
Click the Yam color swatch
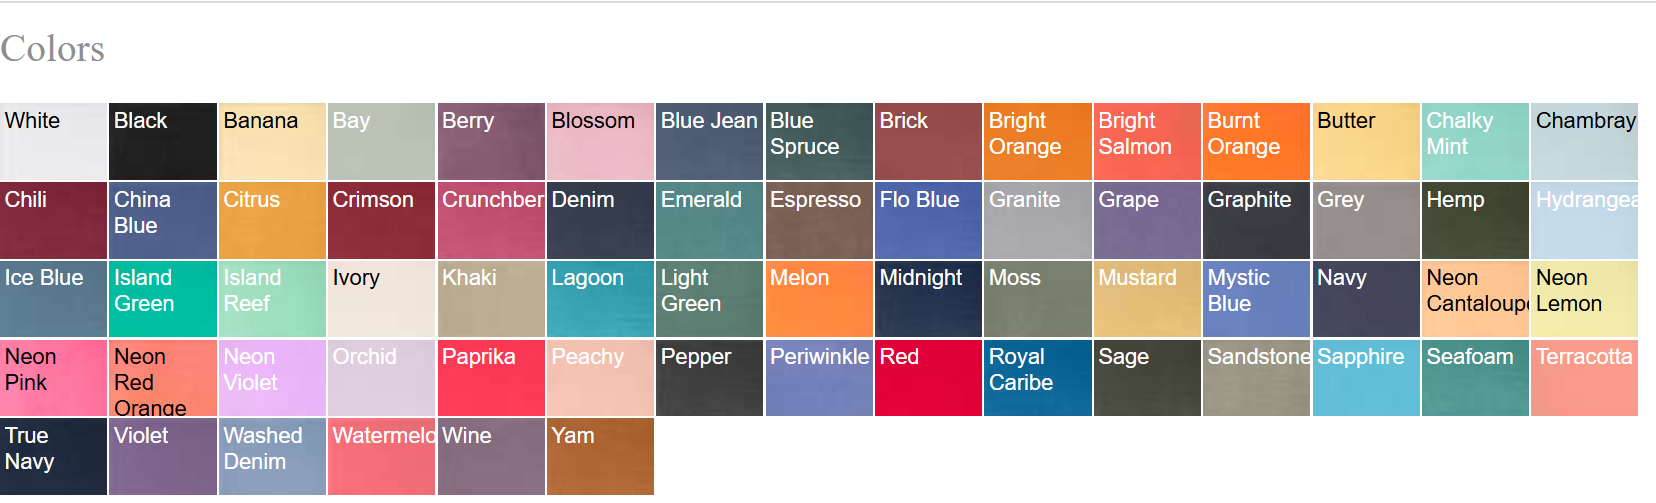click(600, 456)
